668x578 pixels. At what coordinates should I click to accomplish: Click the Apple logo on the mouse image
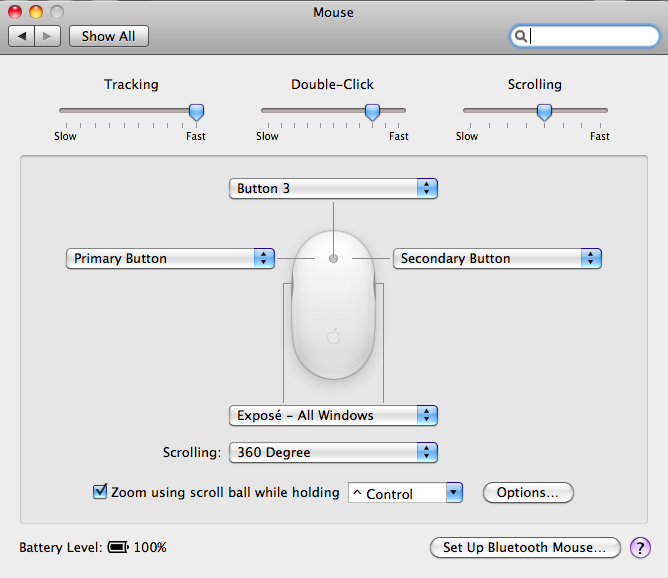(334, 336)
